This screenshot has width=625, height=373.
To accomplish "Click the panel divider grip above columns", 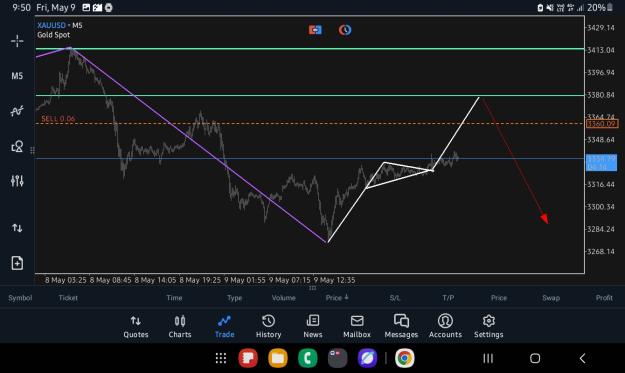I will (x=312, y=288).
